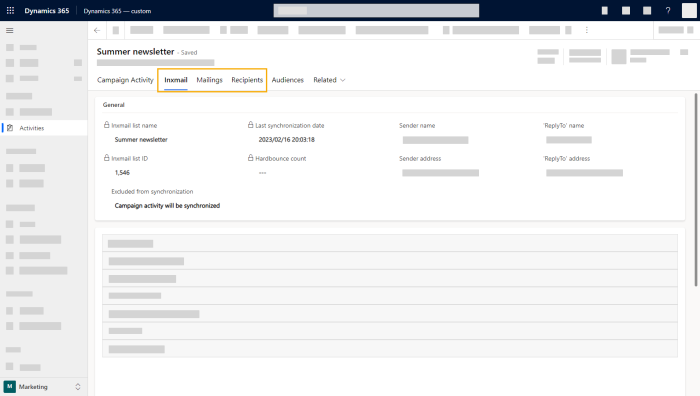Switch to the Audiences tab

[x=288, y=80]
